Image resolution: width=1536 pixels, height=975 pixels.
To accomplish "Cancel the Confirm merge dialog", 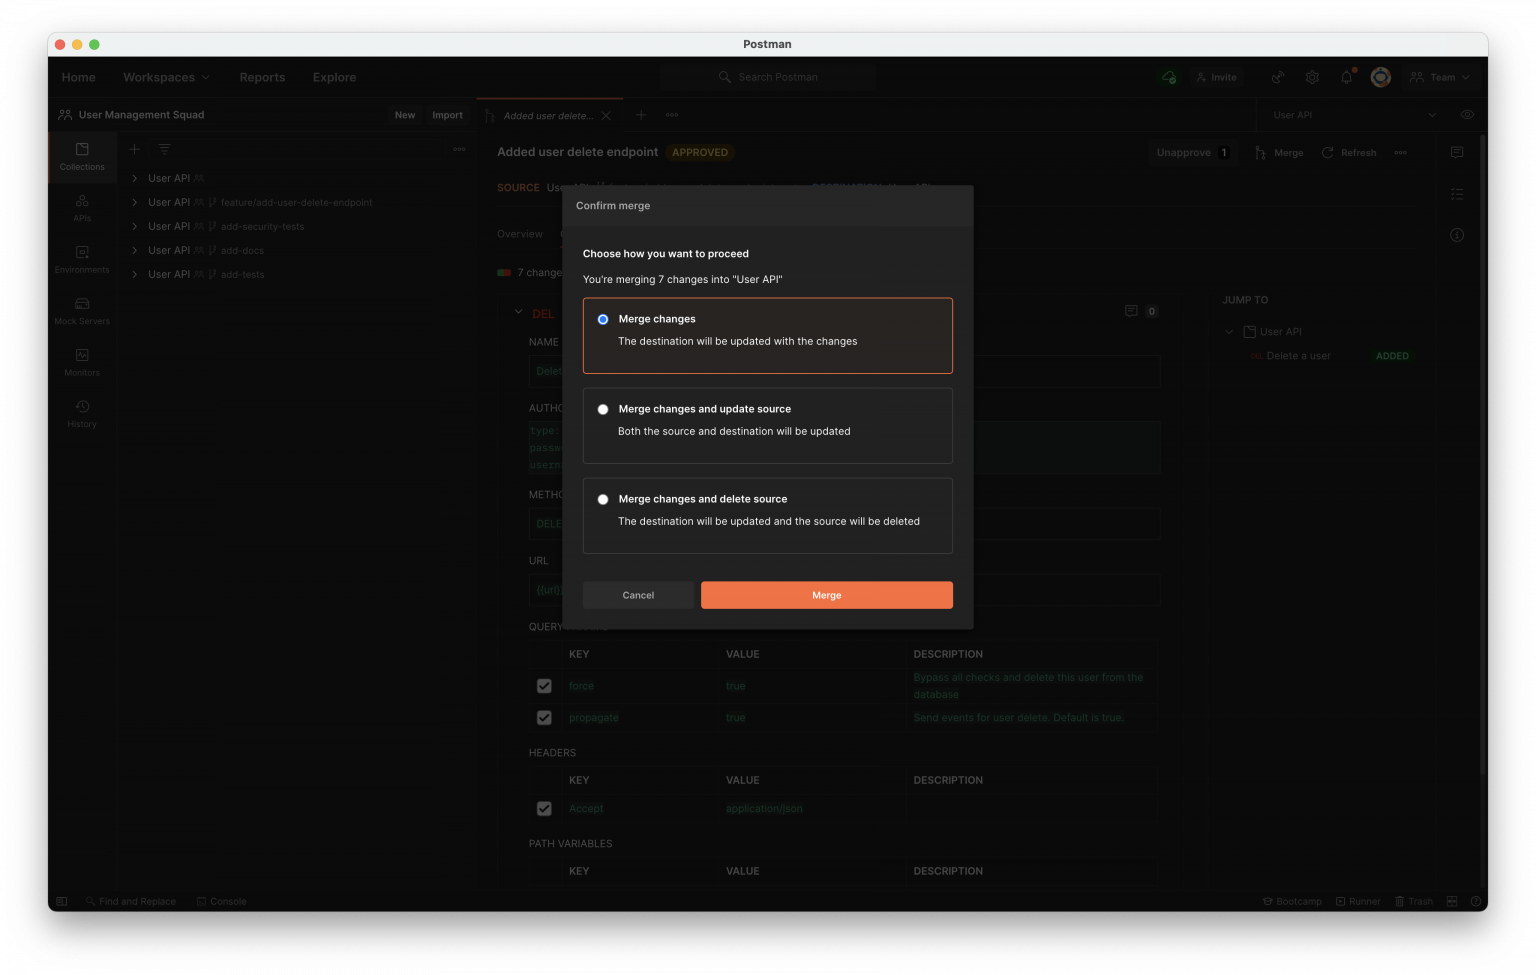I will [x=638, y=595].
